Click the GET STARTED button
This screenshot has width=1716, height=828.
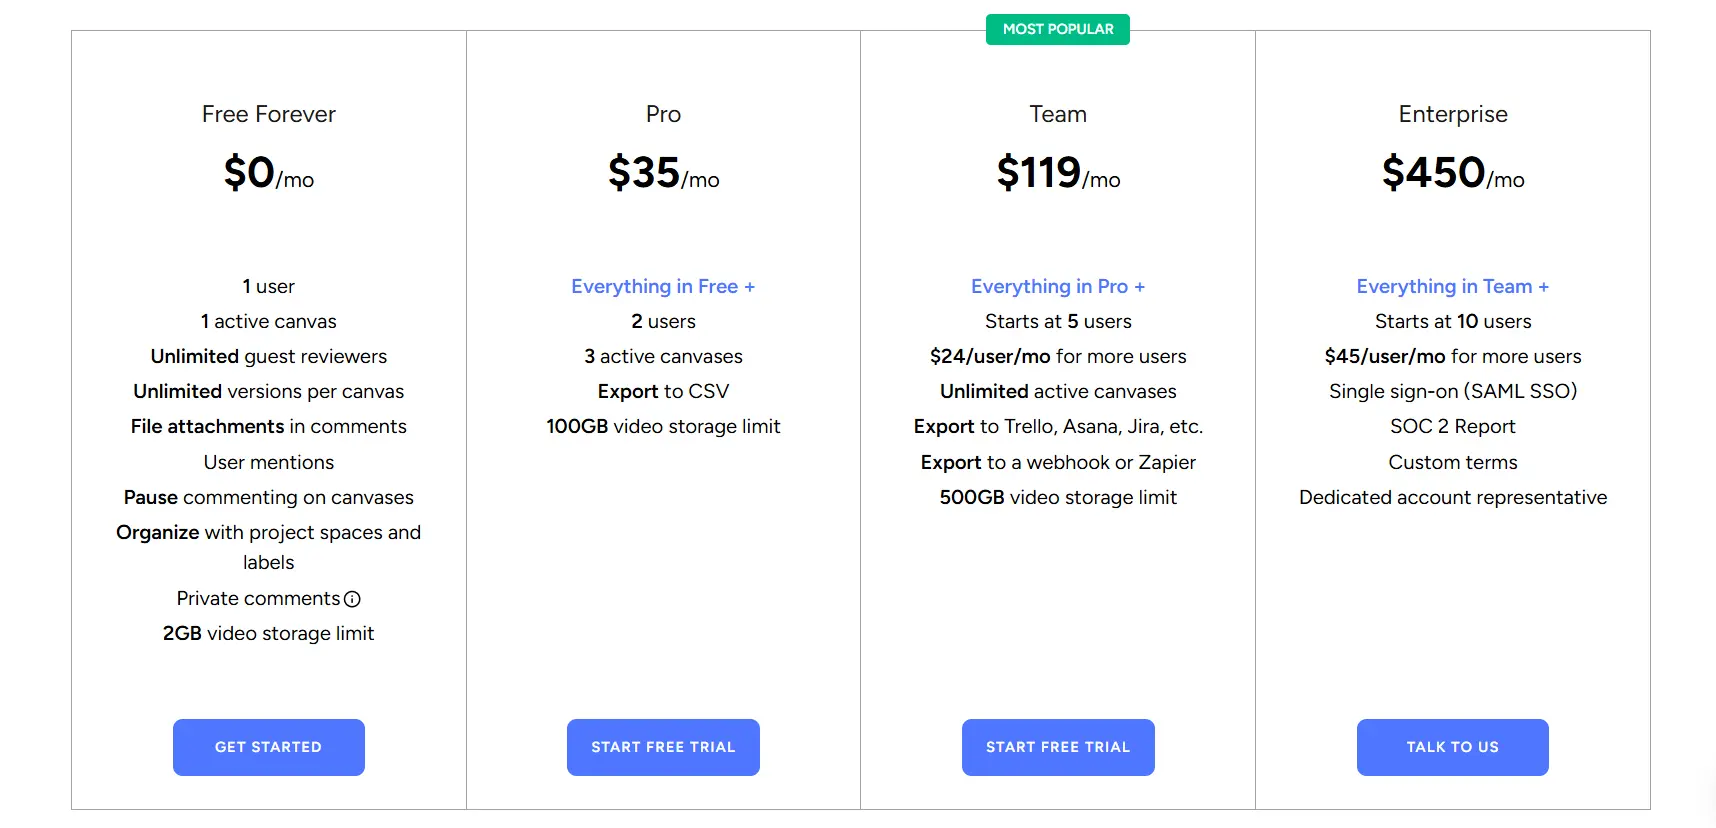tap(268, 747)
